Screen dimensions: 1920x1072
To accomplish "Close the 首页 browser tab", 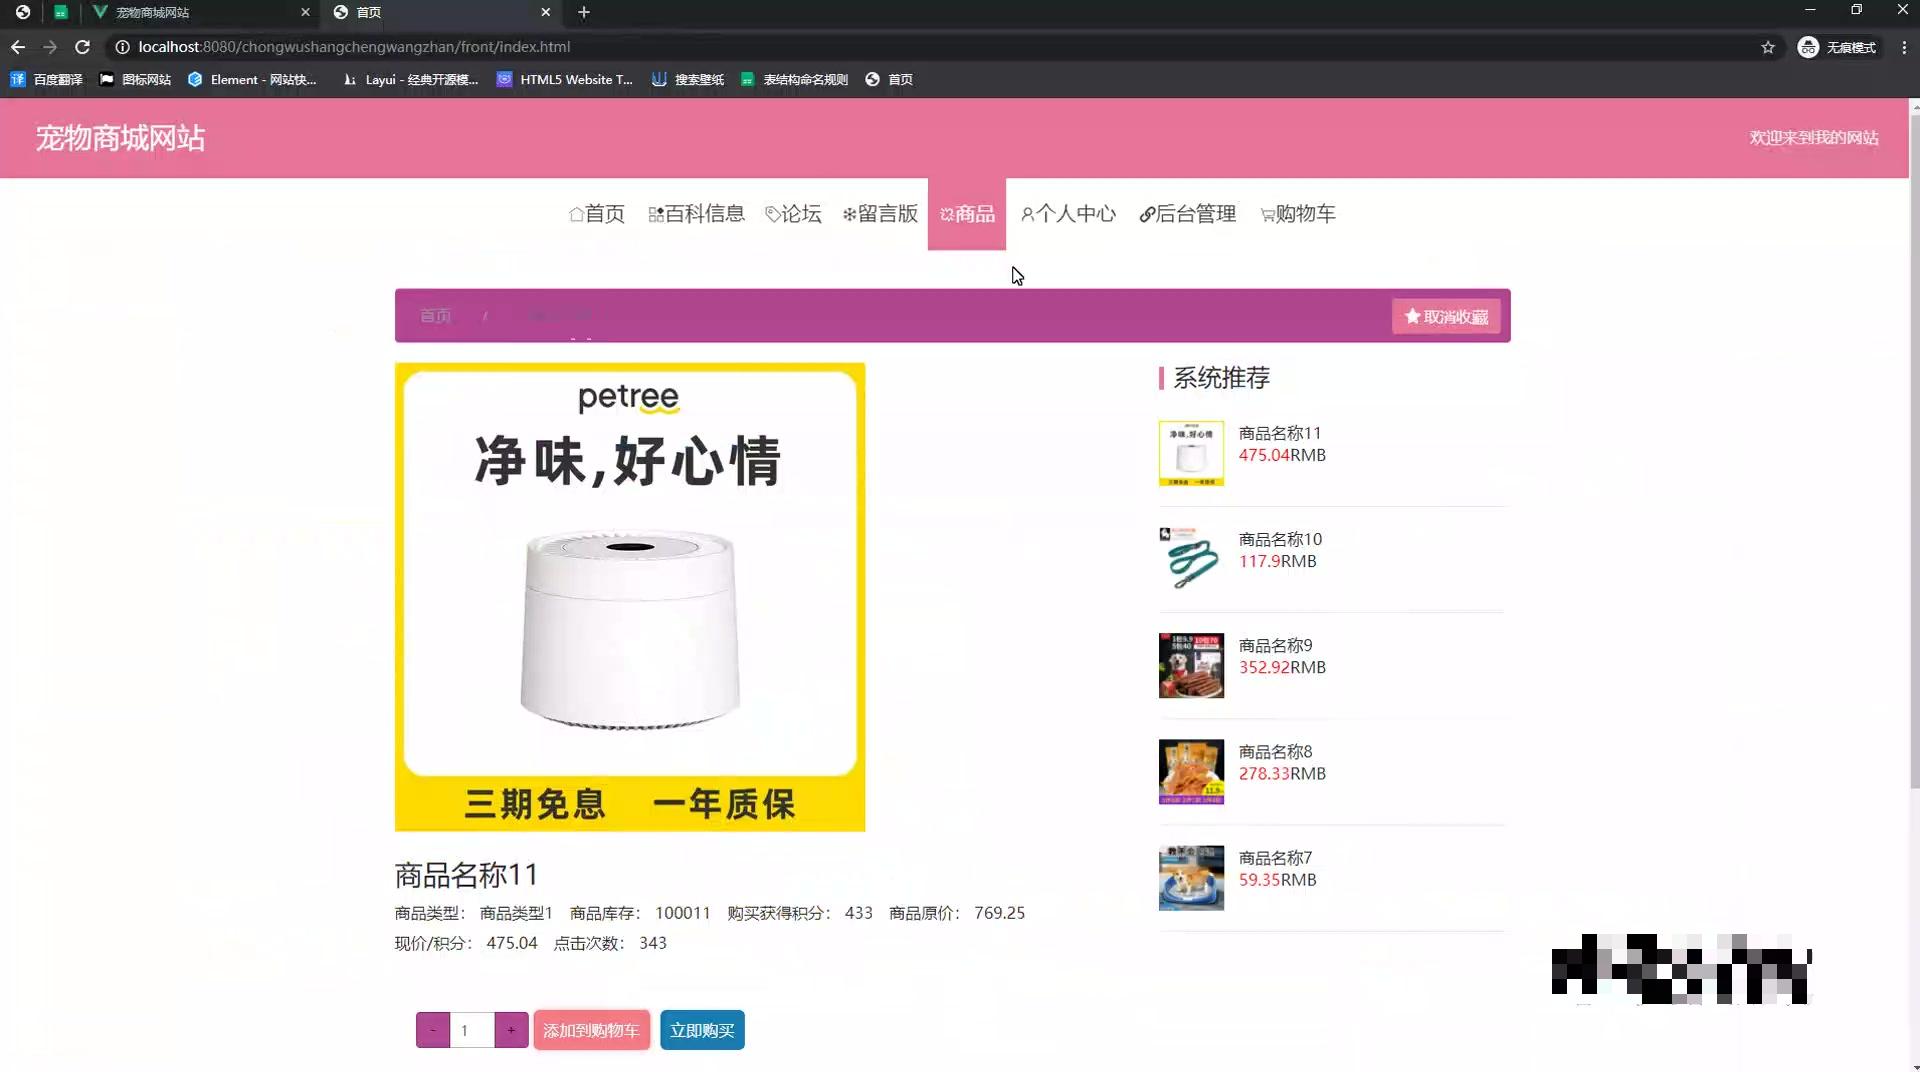I will [x=545, y=12].
